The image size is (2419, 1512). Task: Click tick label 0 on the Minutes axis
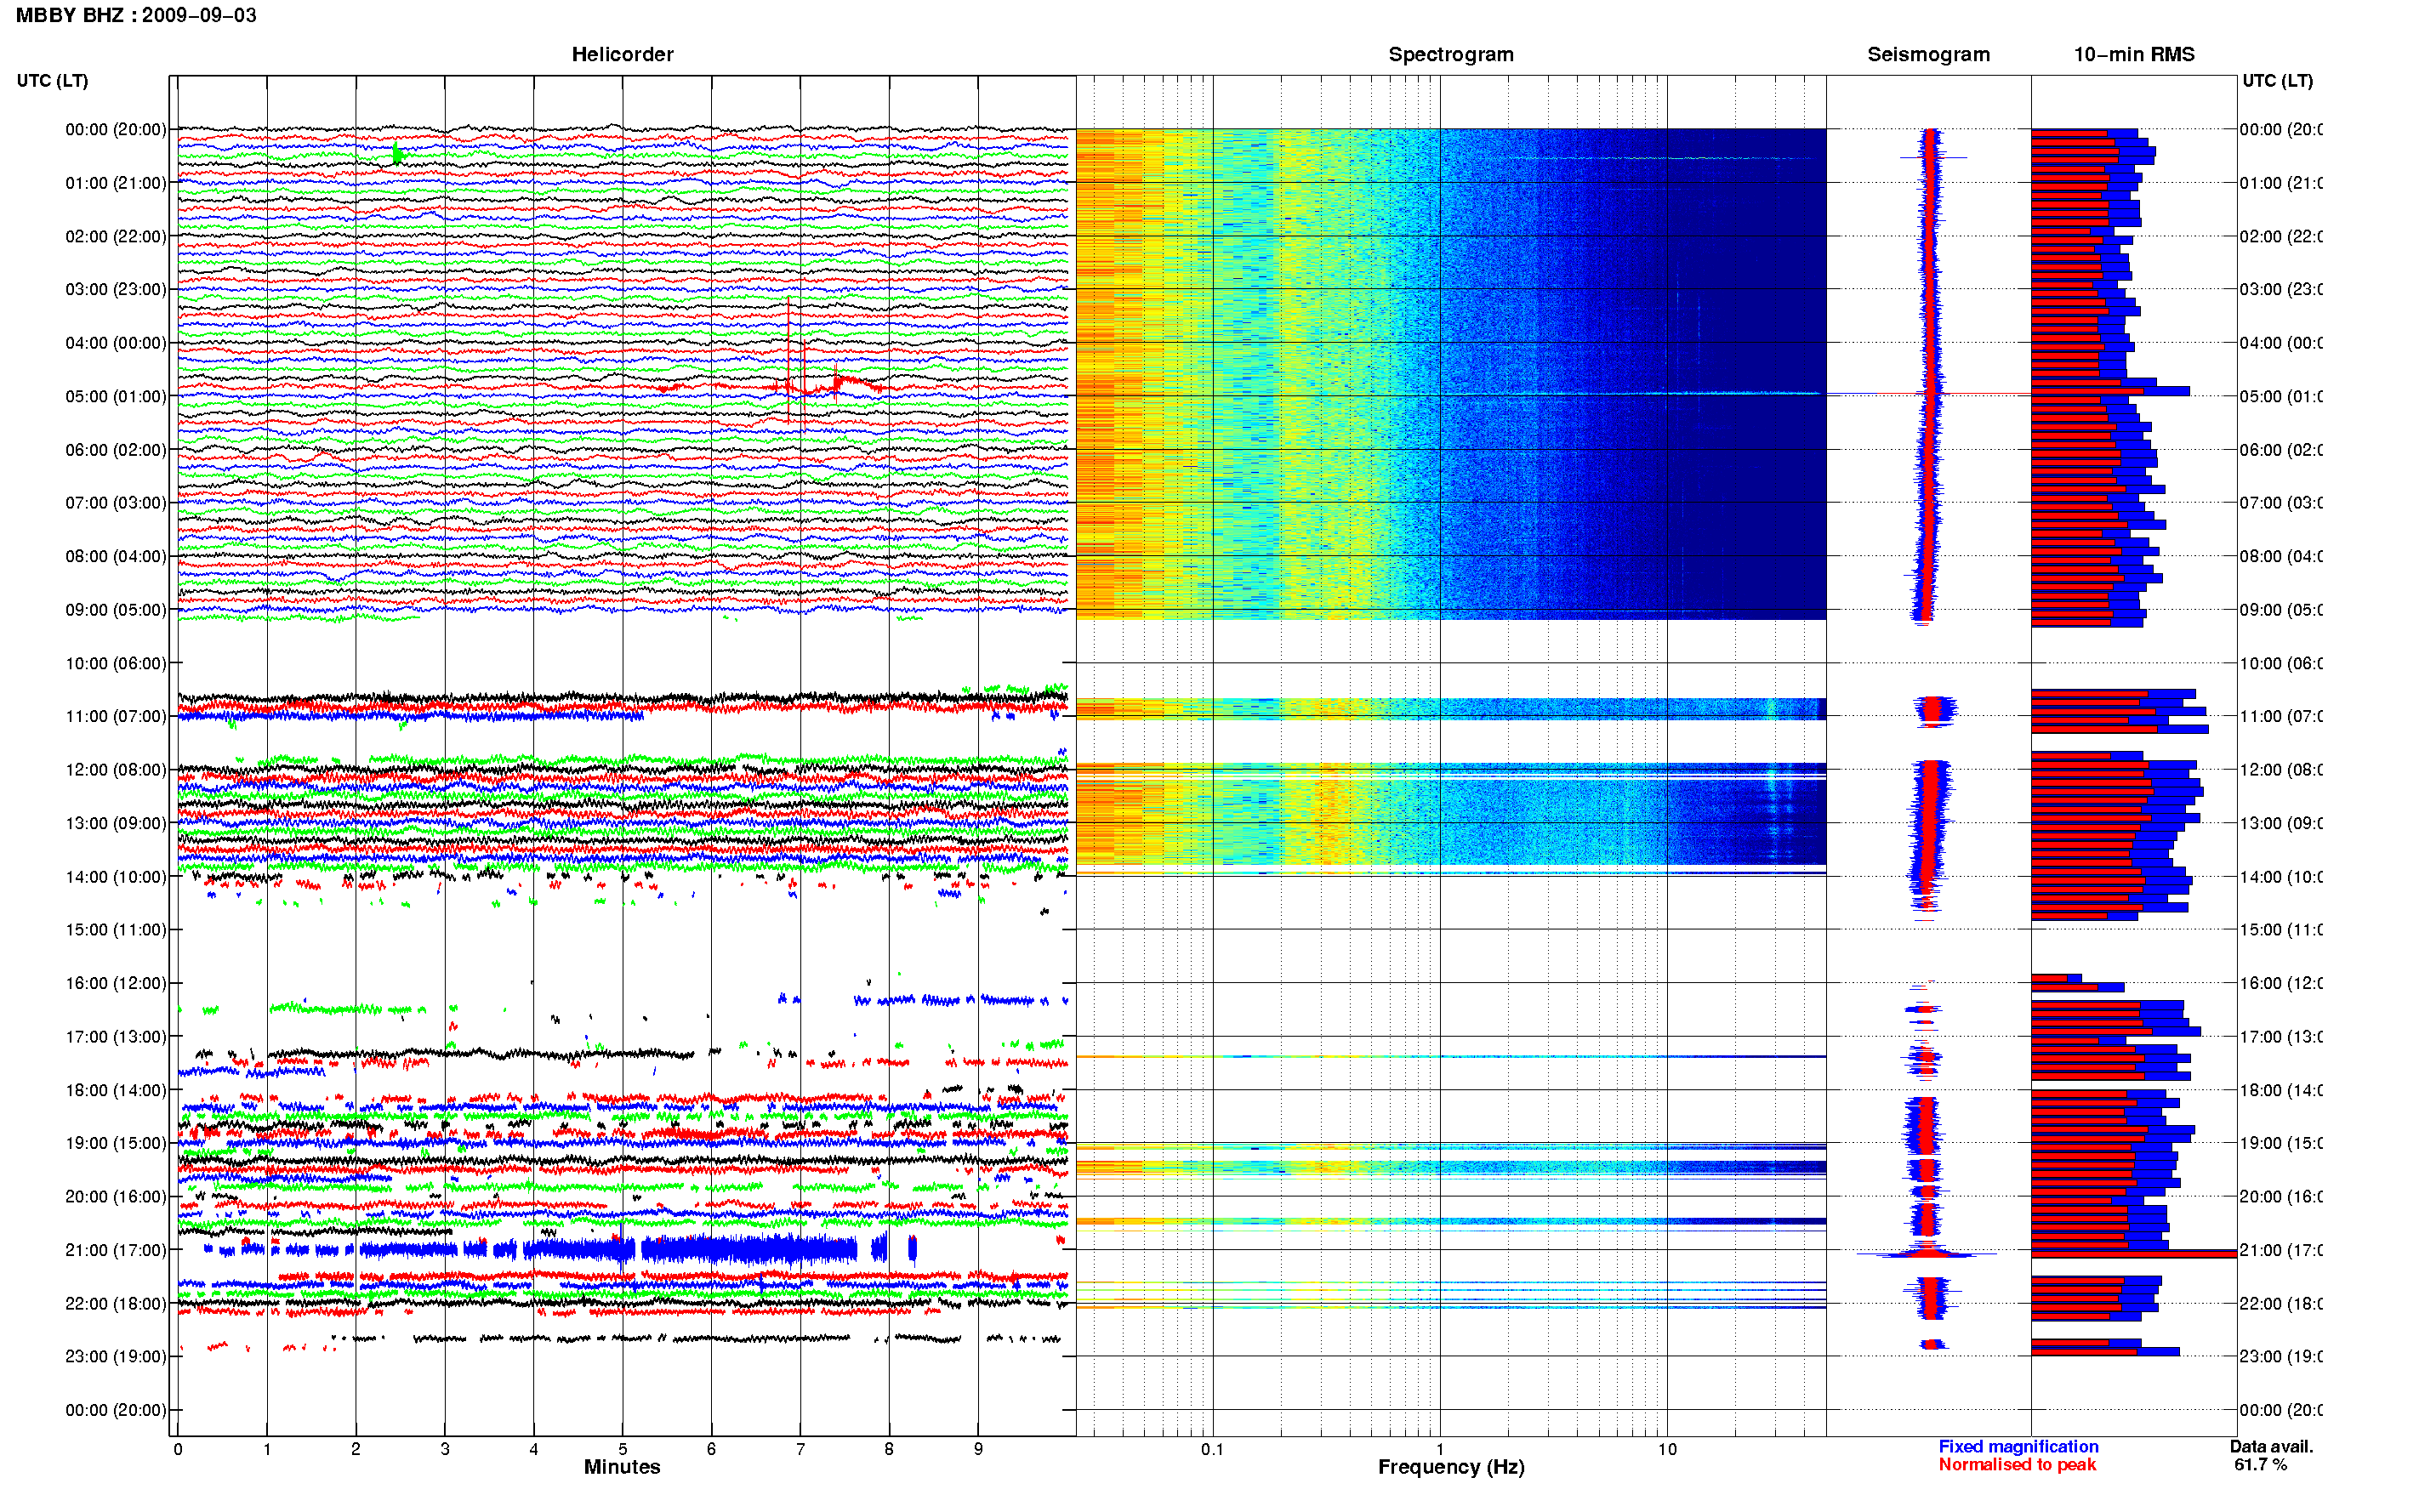click(x=178, y=1449)
